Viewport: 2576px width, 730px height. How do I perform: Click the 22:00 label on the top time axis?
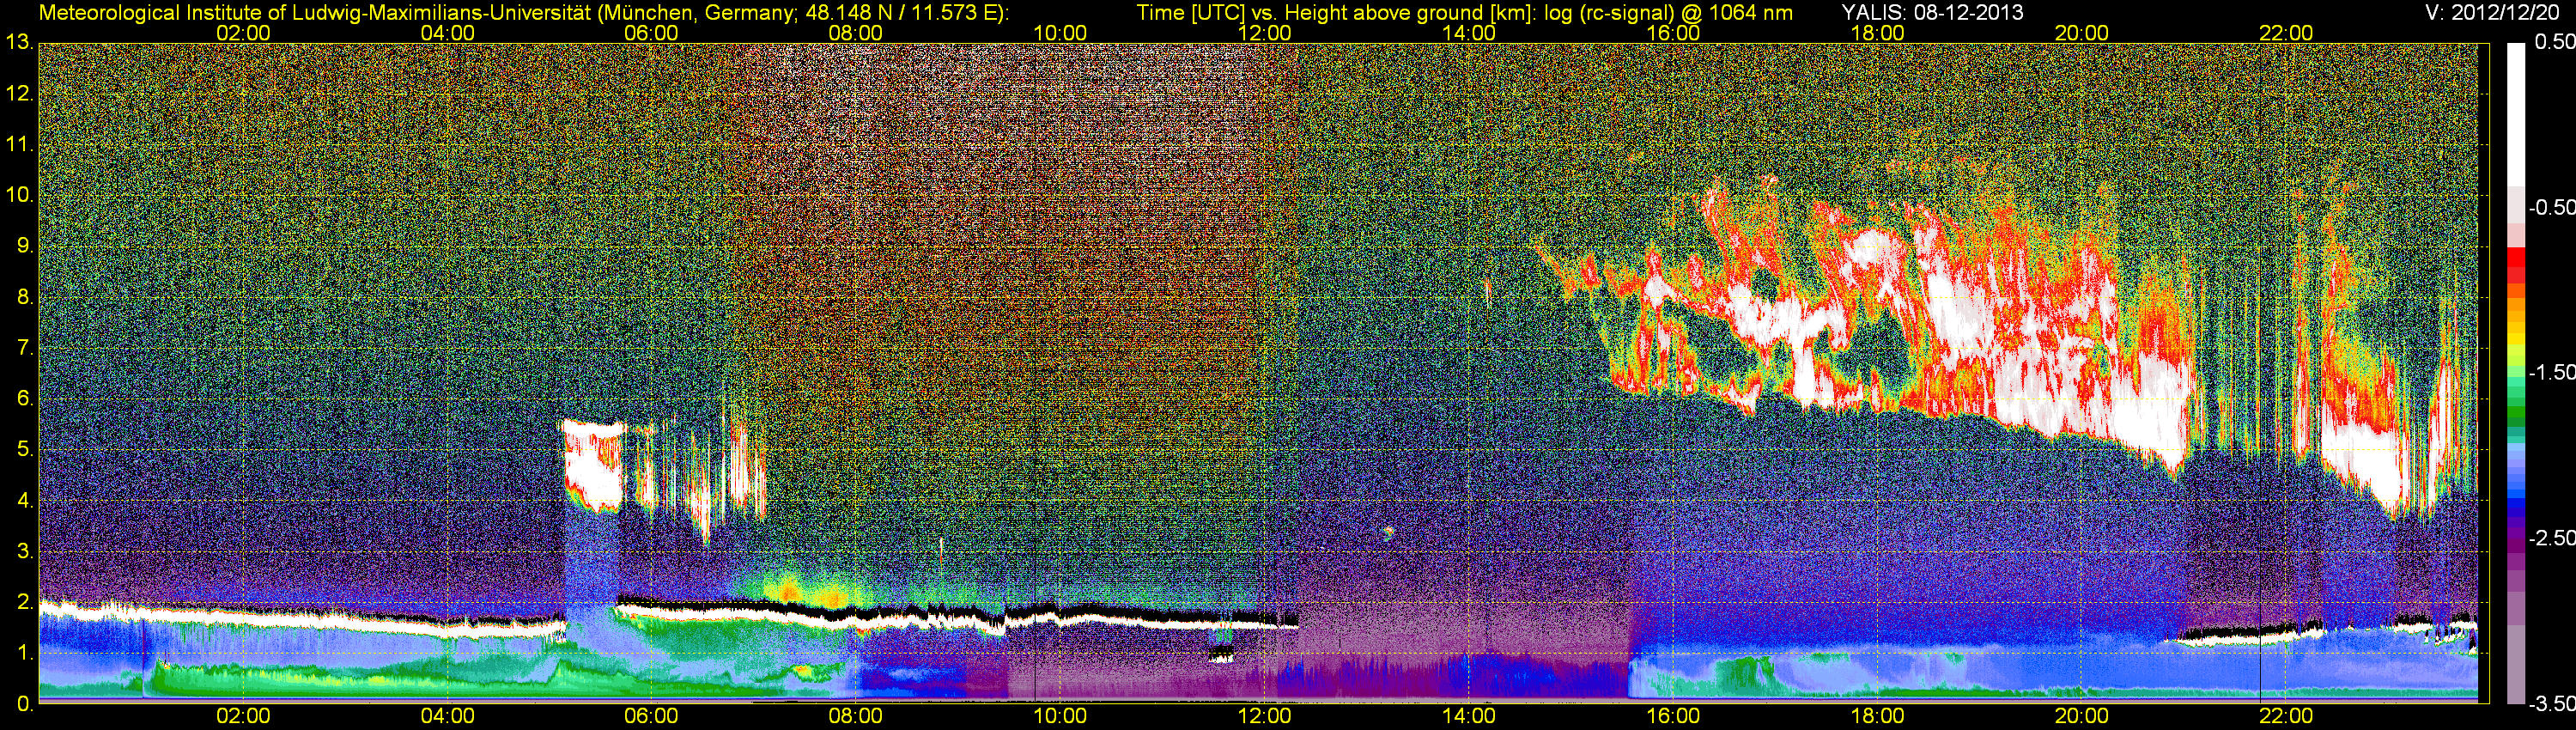[2286, 33]
